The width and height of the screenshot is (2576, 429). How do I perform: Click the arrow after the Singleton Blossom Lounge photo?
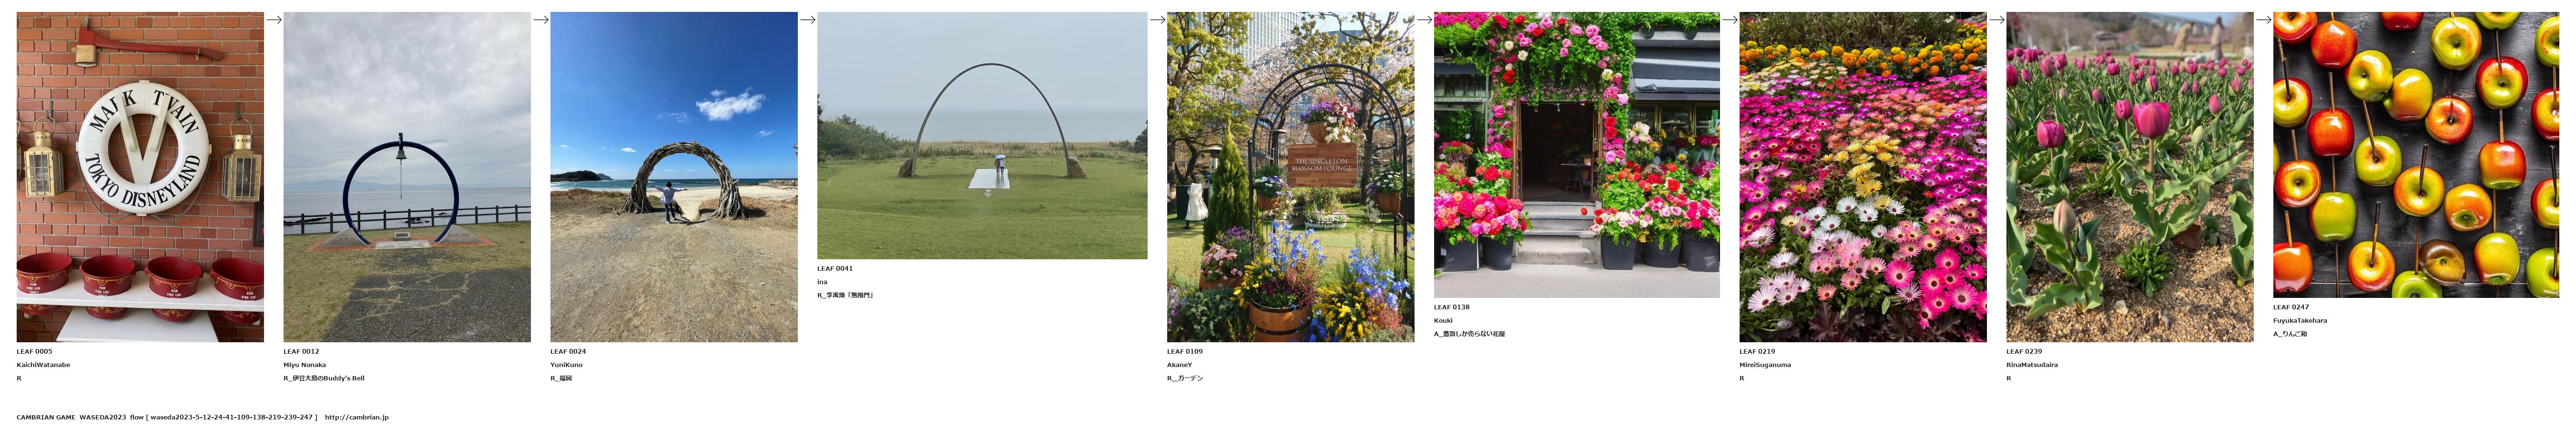pyautogui.click(x=1424, y=19)
